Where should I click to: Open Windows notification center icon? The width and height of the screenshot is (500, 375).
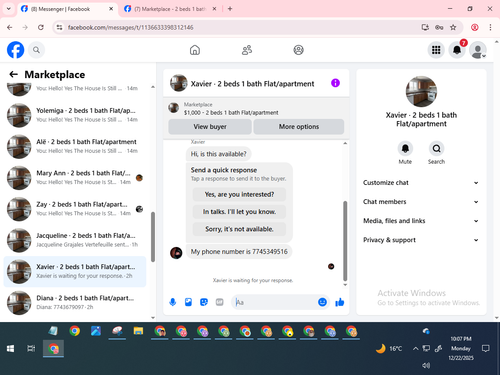(x=486, y=349)
